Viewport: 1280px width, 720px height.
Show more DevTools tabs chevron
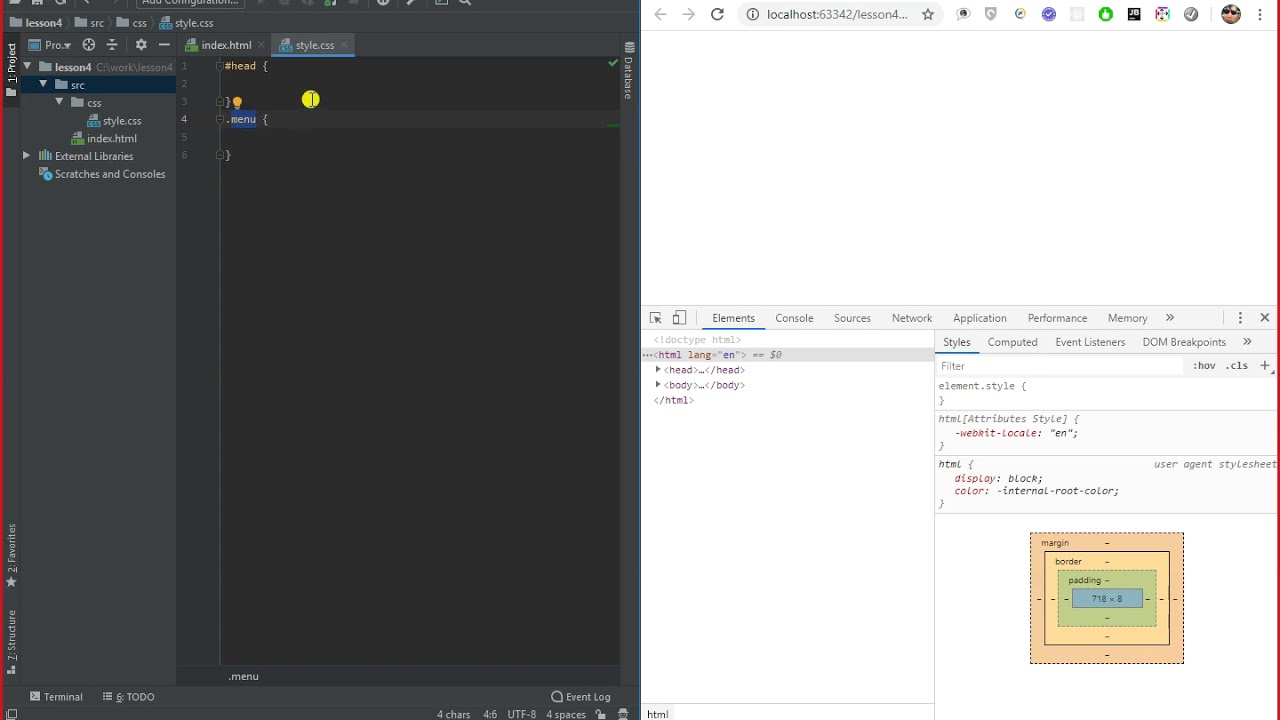coord(1170,318)
